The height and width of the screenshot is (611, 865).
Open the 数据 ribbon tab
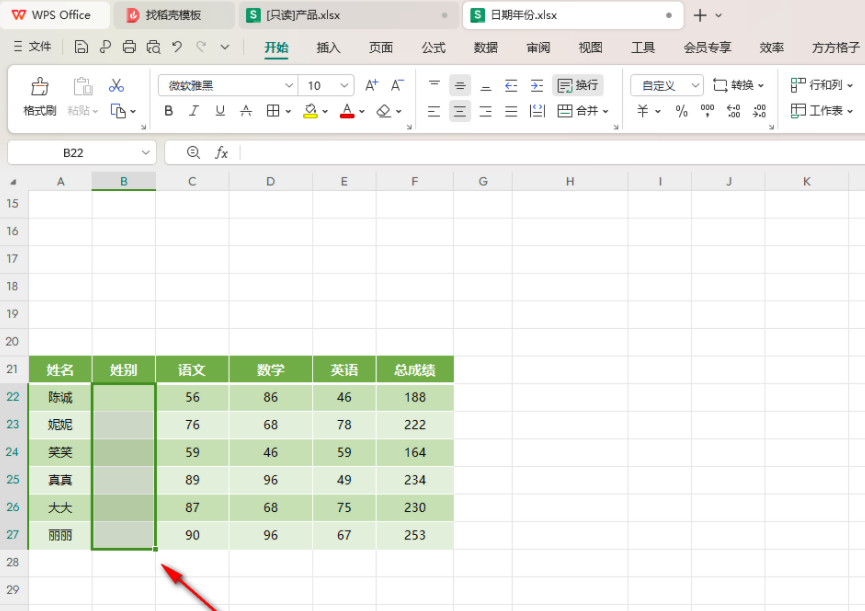pos(485,47)
